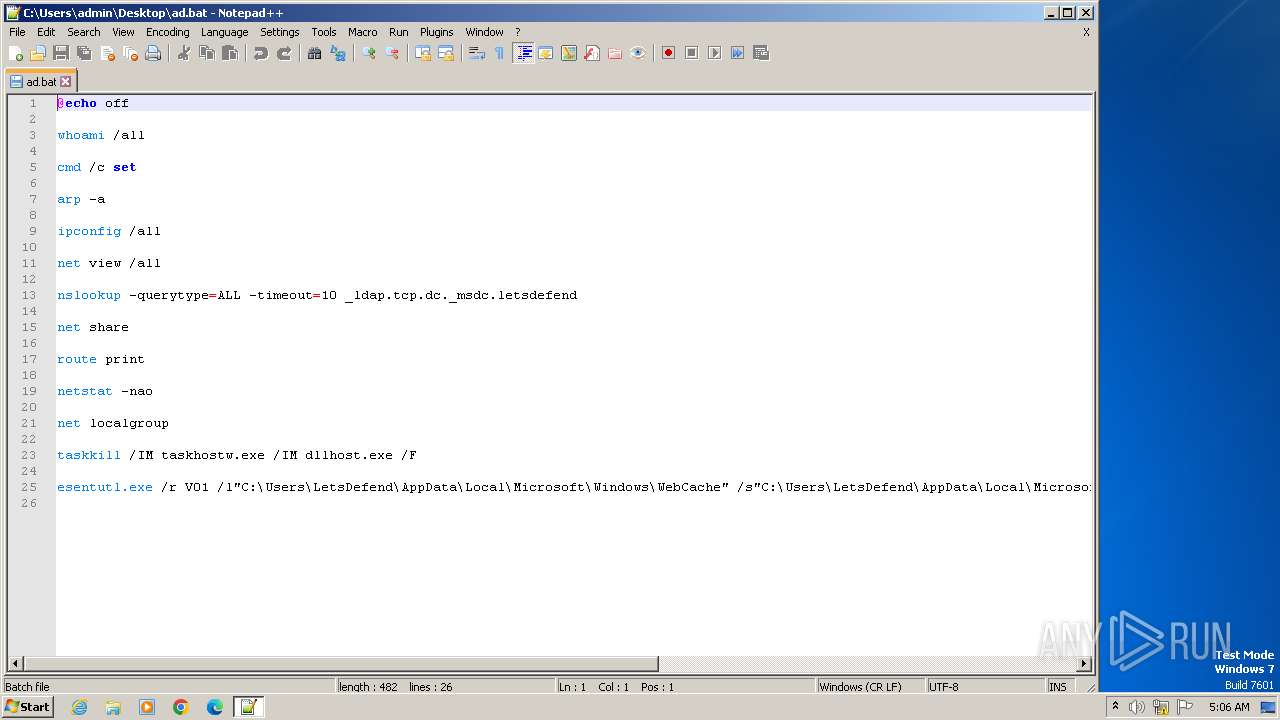Toggle synchronize vertical scrolling icon
The height and width of the screenshot is (720, 1280).
[423, 53]
